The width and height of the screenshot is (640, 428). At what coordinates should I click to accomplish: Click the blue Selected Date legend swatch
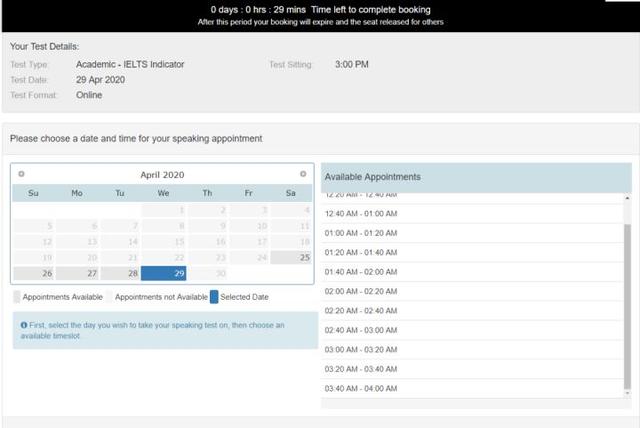click(x=214, y=297)
